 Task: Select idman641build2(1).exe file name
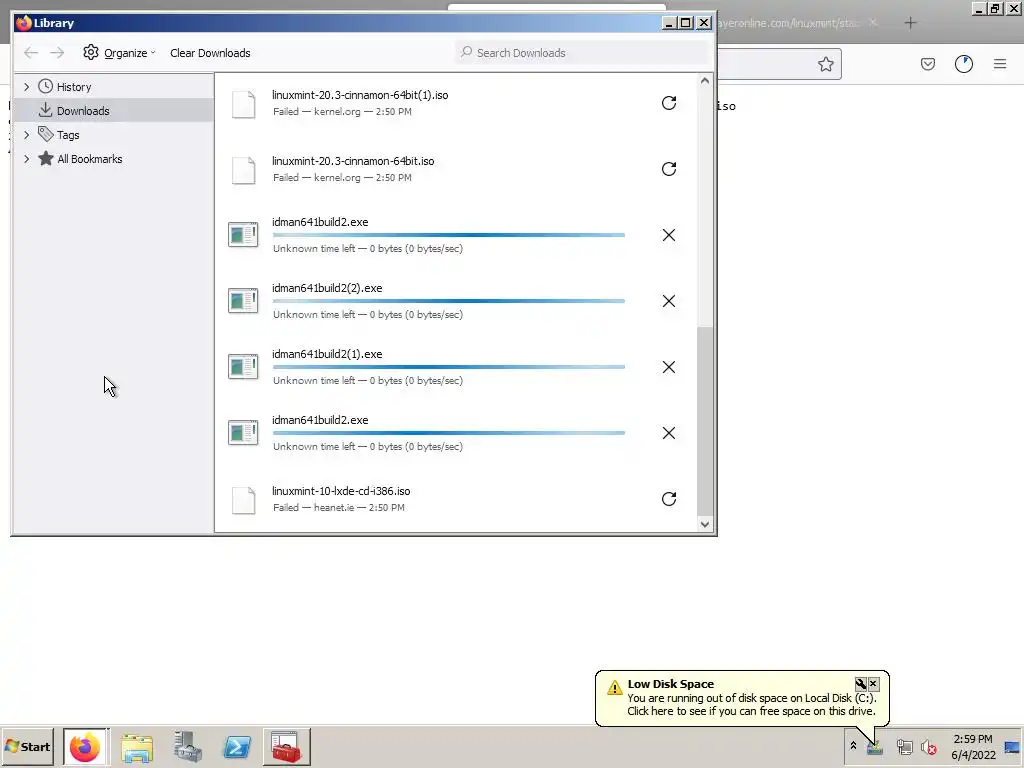(x=327, y=354)
